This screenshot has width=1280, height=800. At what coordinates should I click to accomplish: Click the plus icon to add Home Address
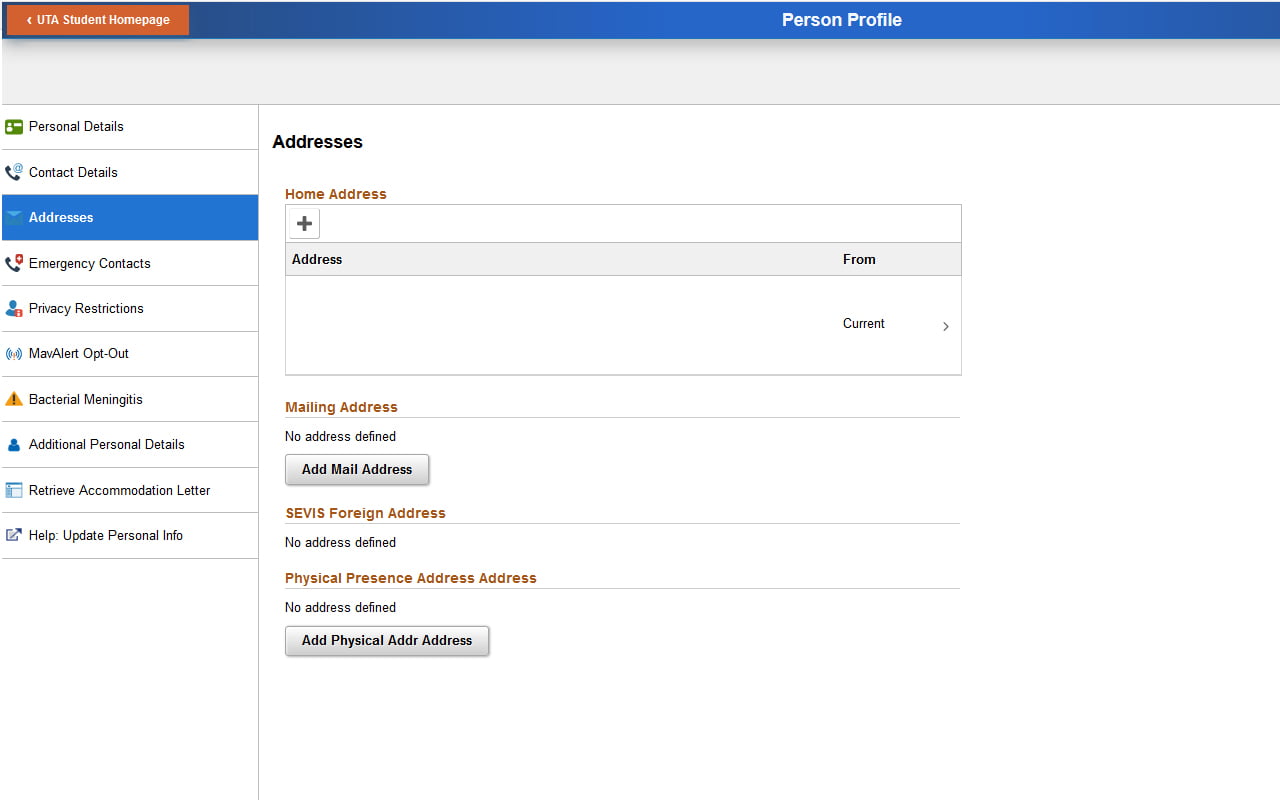point(303,223)
